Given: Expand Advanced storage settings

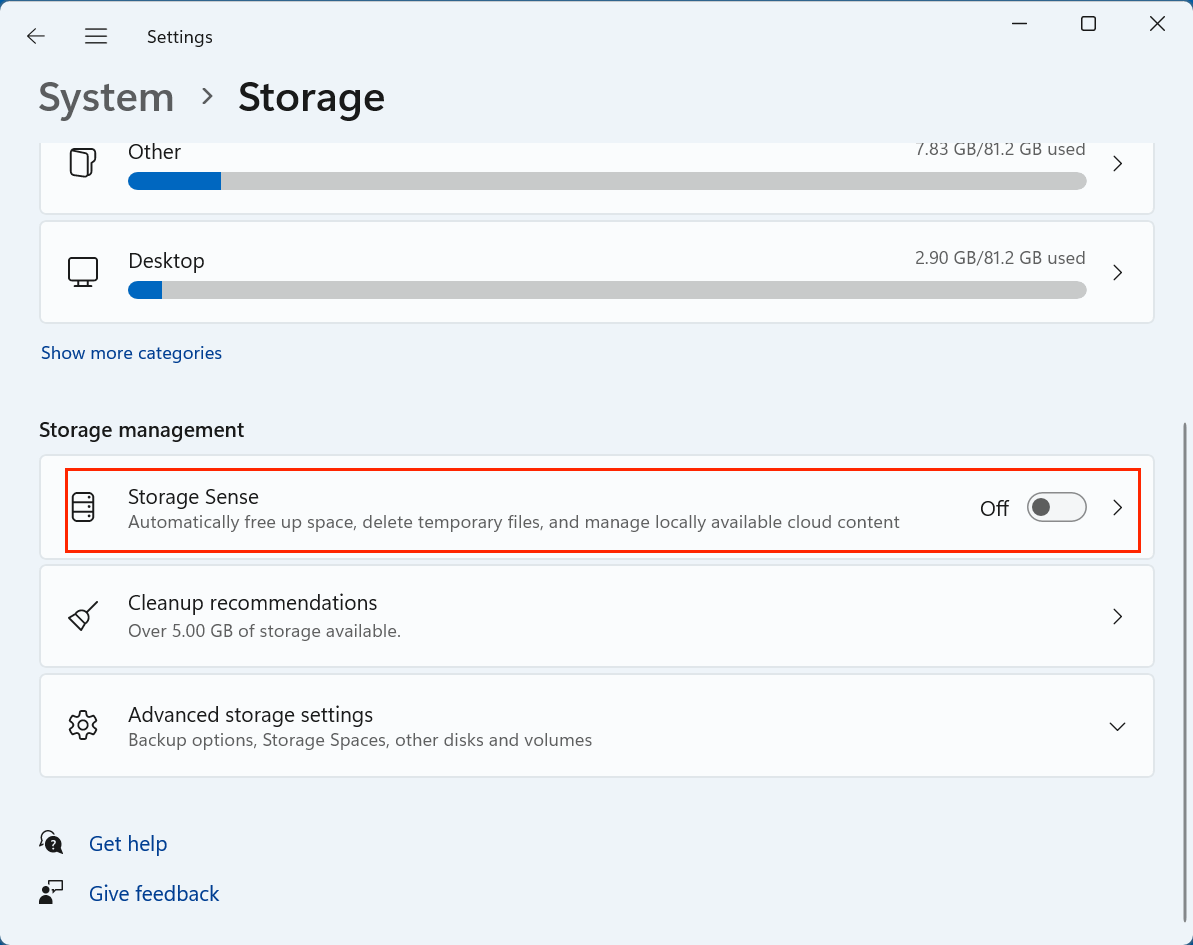Looking at the screenshot, I should (1117, 726).
